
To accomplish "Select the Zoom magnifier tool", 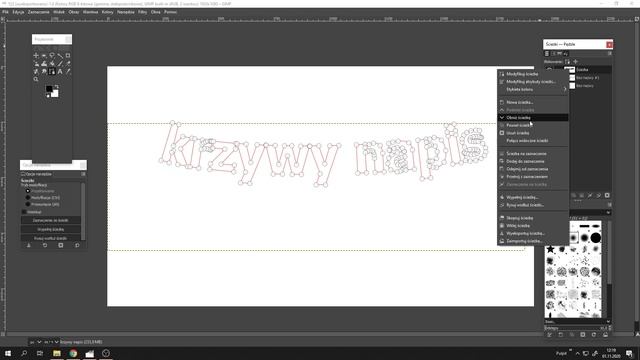I will tap(36, 79).
